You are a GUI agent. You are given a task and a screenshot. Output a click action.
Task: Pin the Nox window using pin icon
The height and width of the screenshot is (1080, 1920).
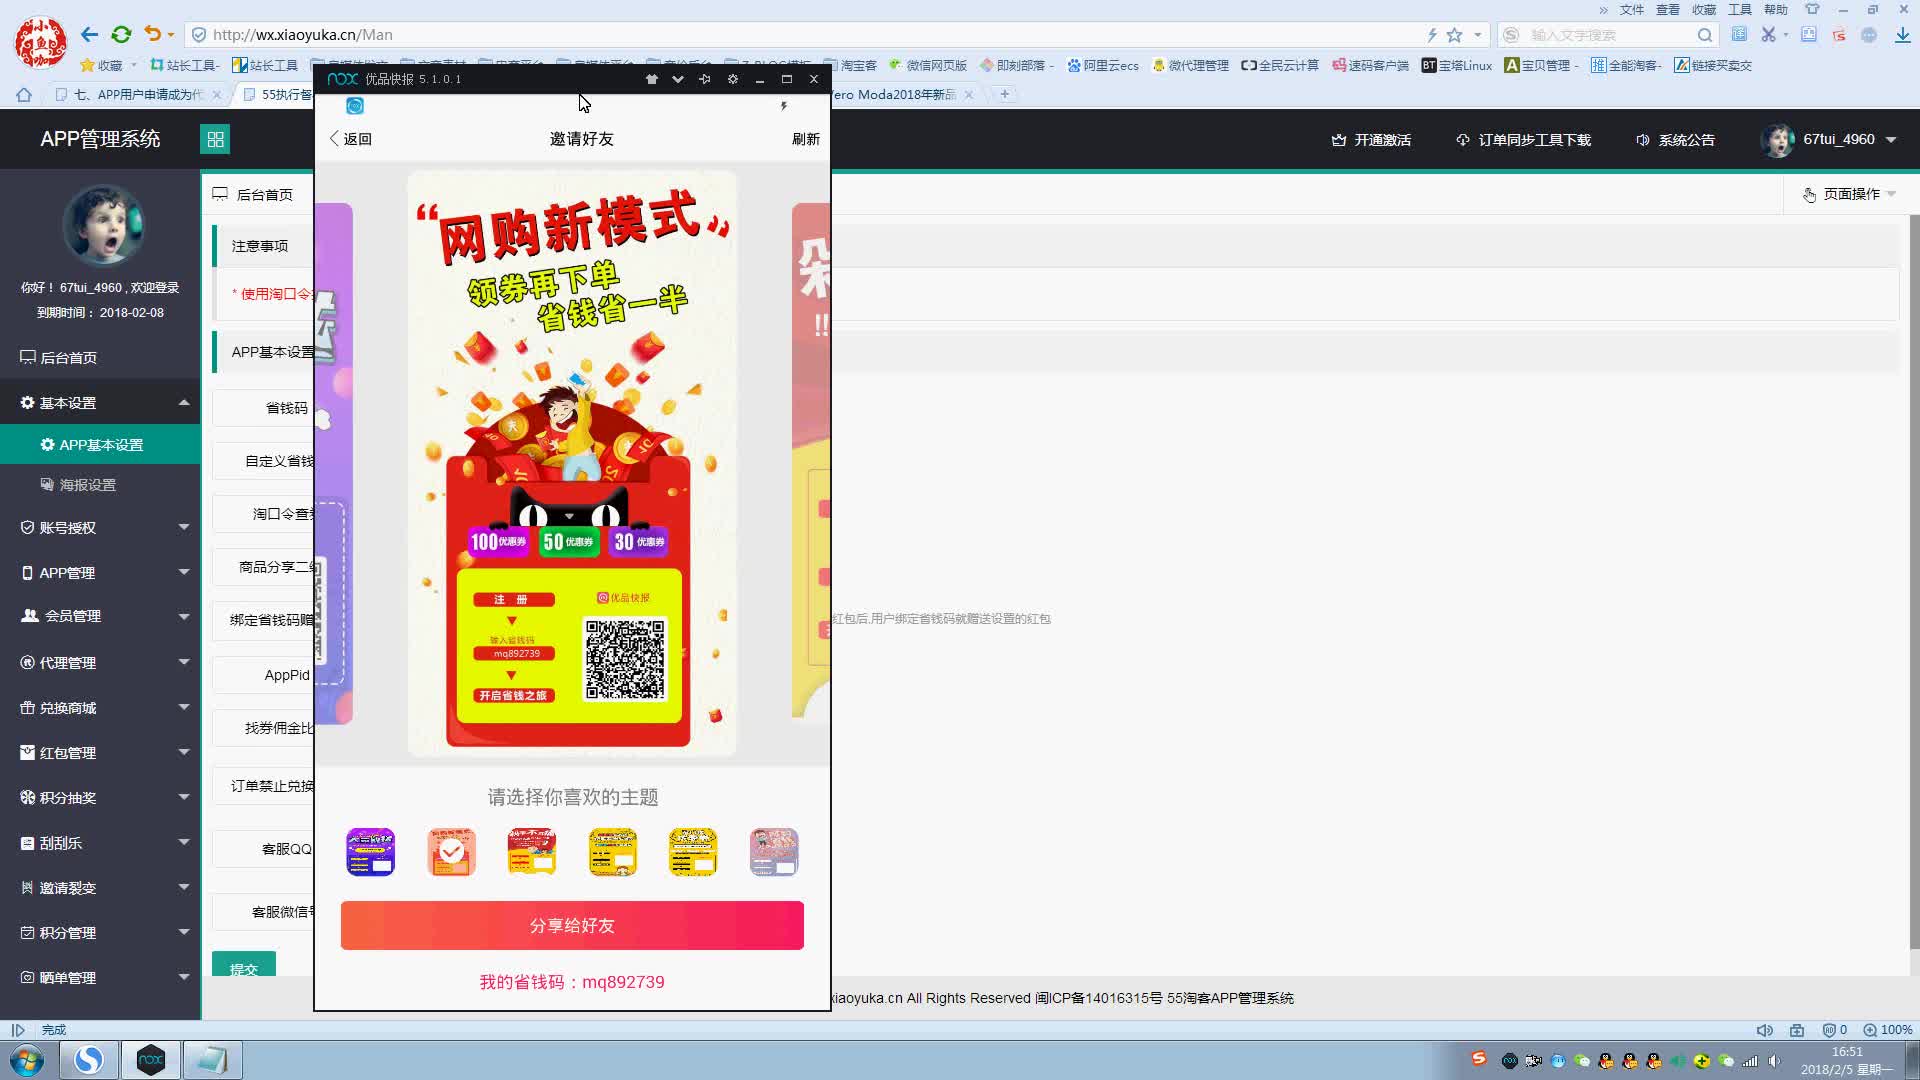706,79
